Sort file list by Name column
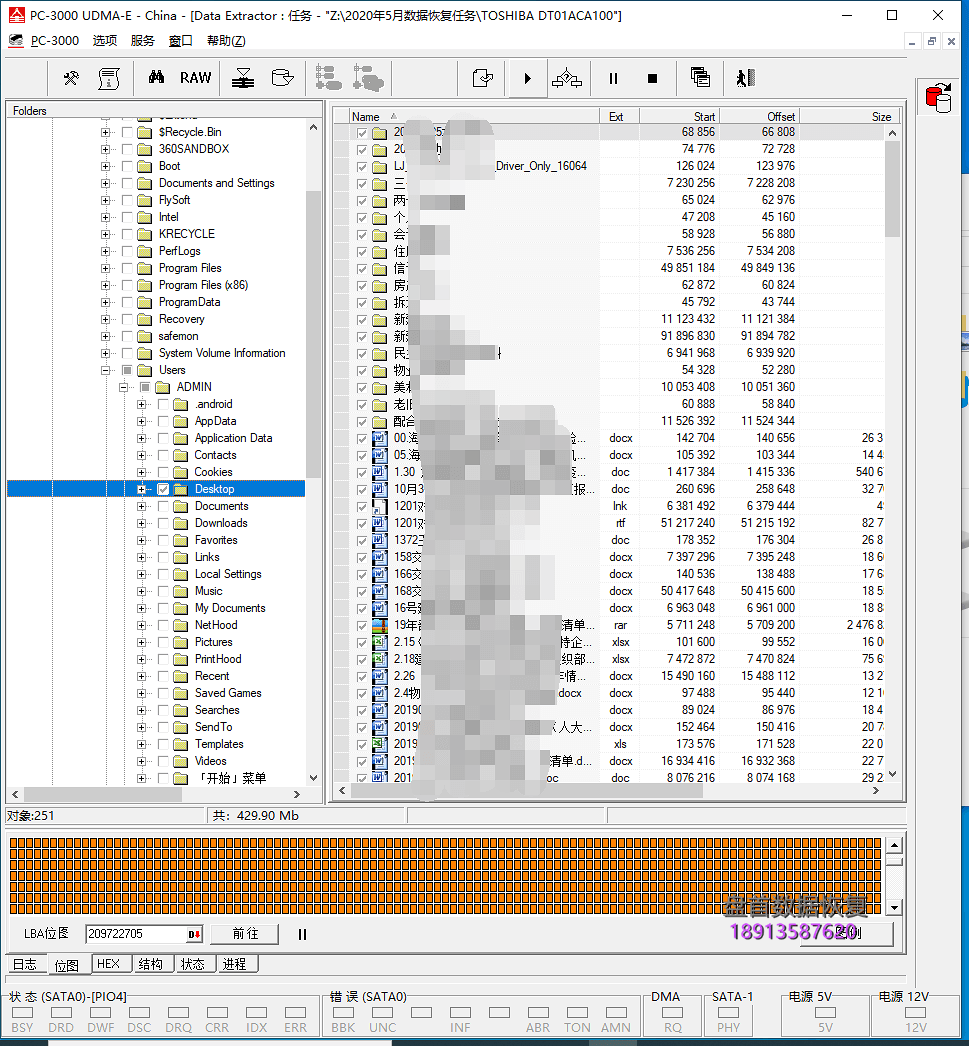Image resolution: width=969 pixels, height=1046 pixels. point(473,116)
